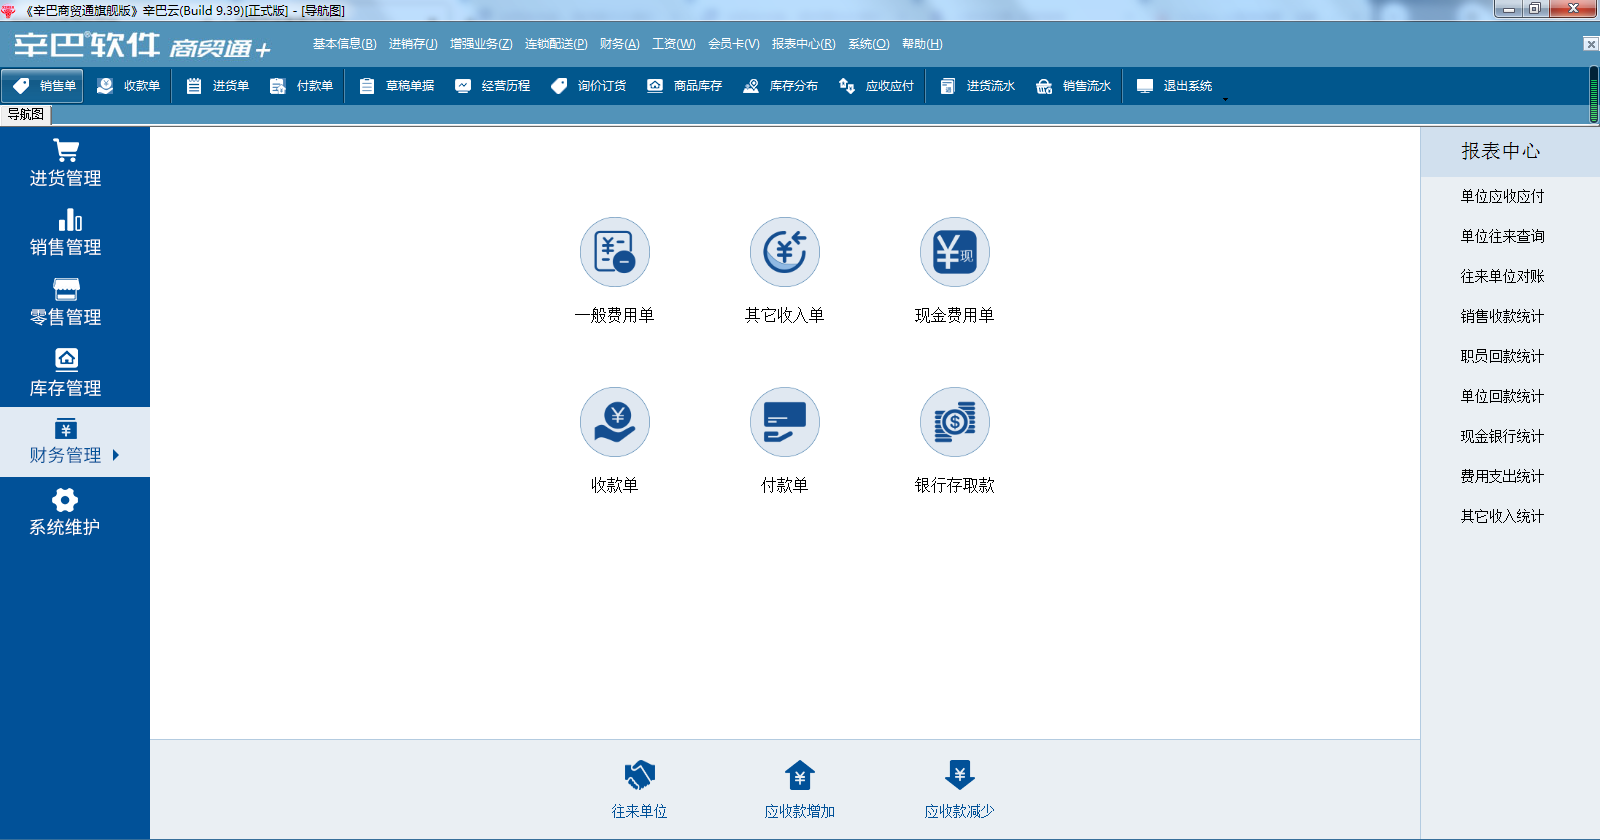Open 现金银行统计 report link

[1502, 436]
